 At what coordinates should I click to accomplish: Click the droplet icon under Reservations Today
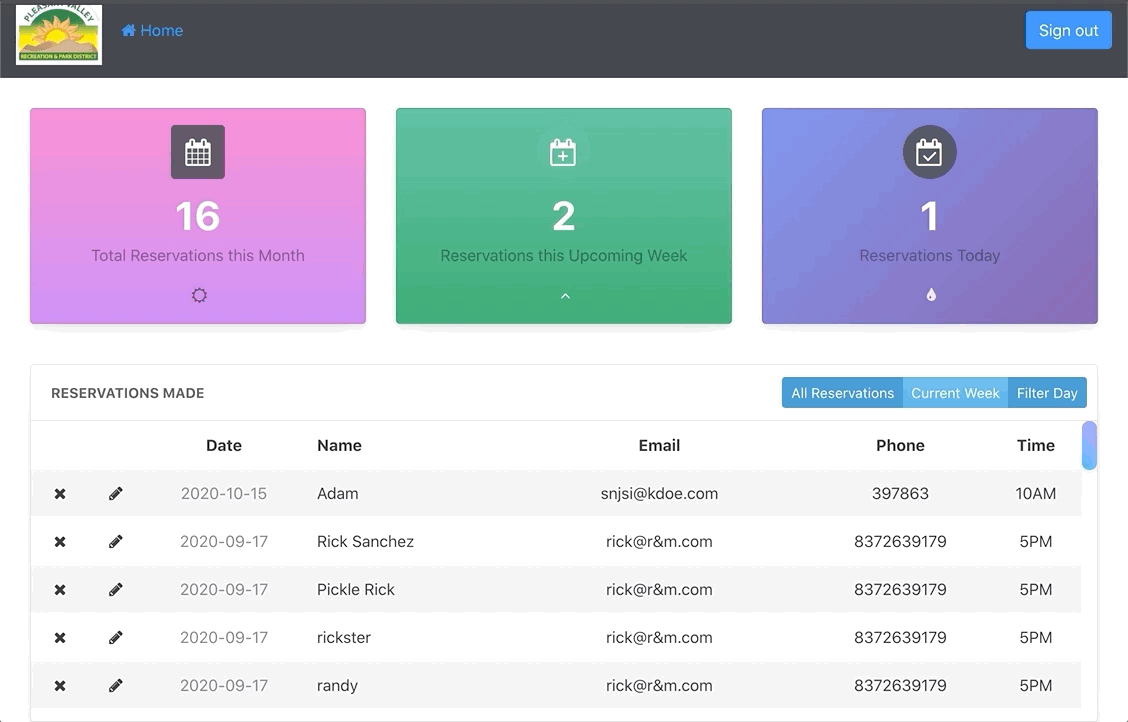(x=931, y=295)
